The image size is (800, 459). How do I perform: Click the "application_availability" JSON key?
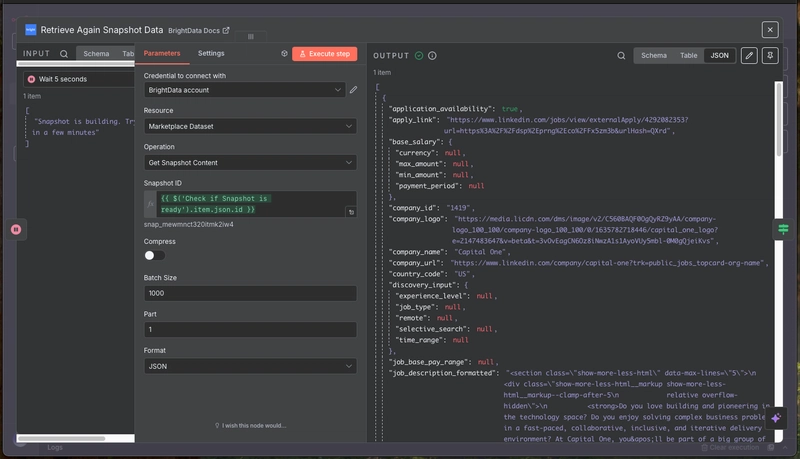[441, 109]
